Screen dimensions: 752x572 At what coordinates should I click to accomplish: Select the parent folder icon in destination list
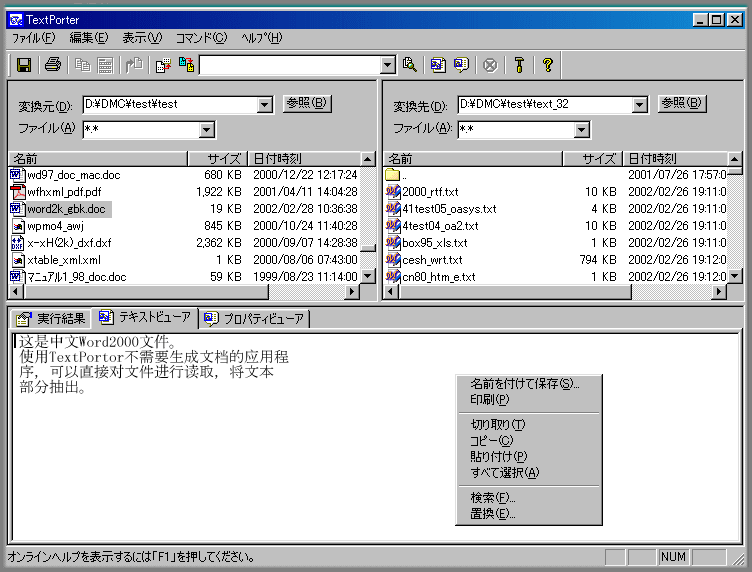pos(393,175)
